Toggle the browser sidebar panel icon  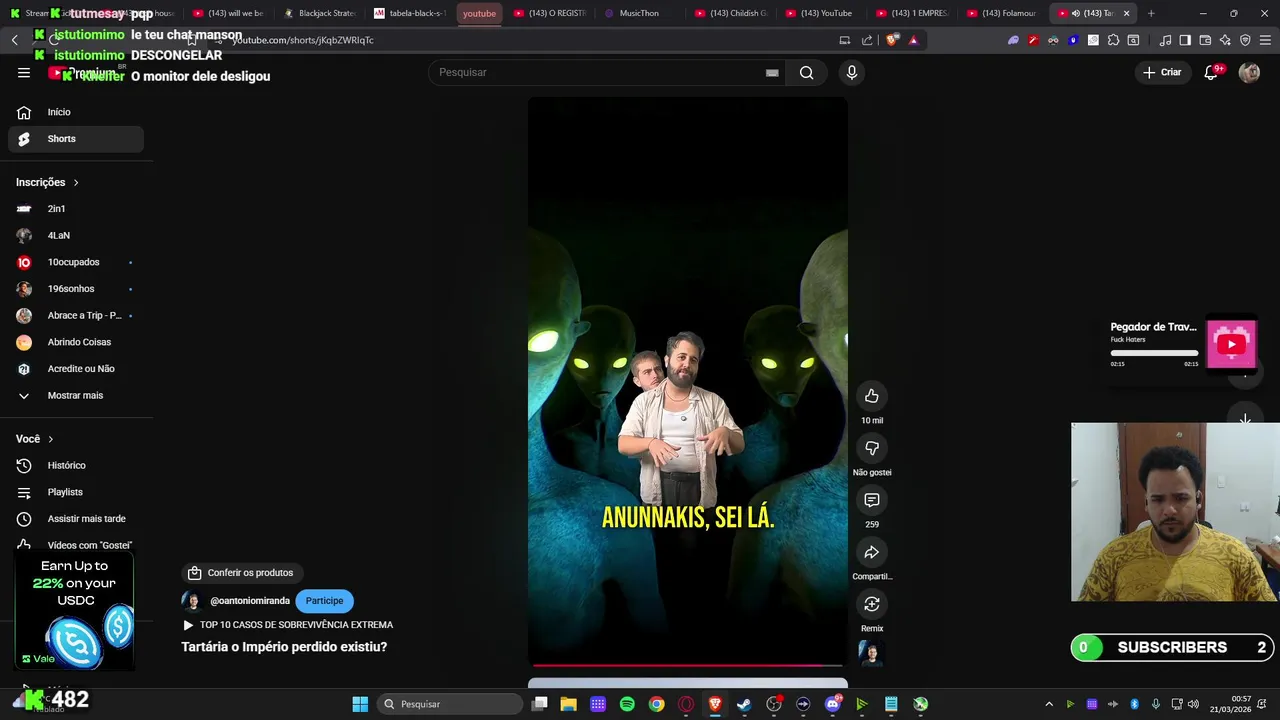1185,40
